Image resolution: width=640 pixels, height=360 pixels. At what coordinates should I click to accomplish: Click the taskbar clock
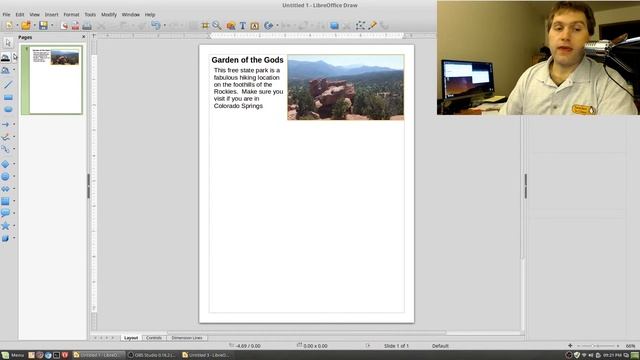612,356
